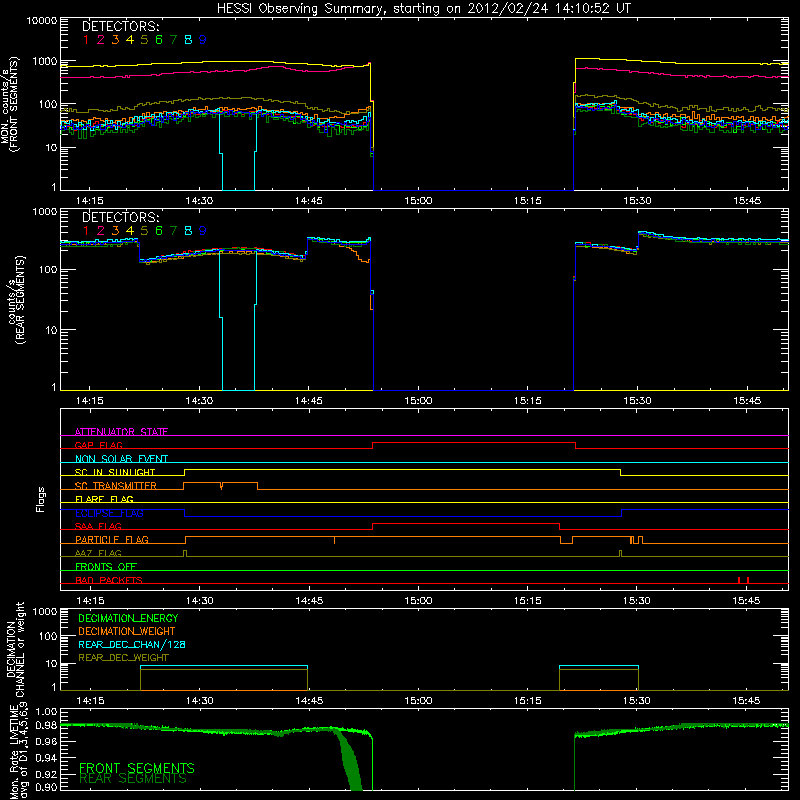The height and width of the screenshot is (800, 800).
Task: Select detector 9 in front segments legend
Action: 203,40
